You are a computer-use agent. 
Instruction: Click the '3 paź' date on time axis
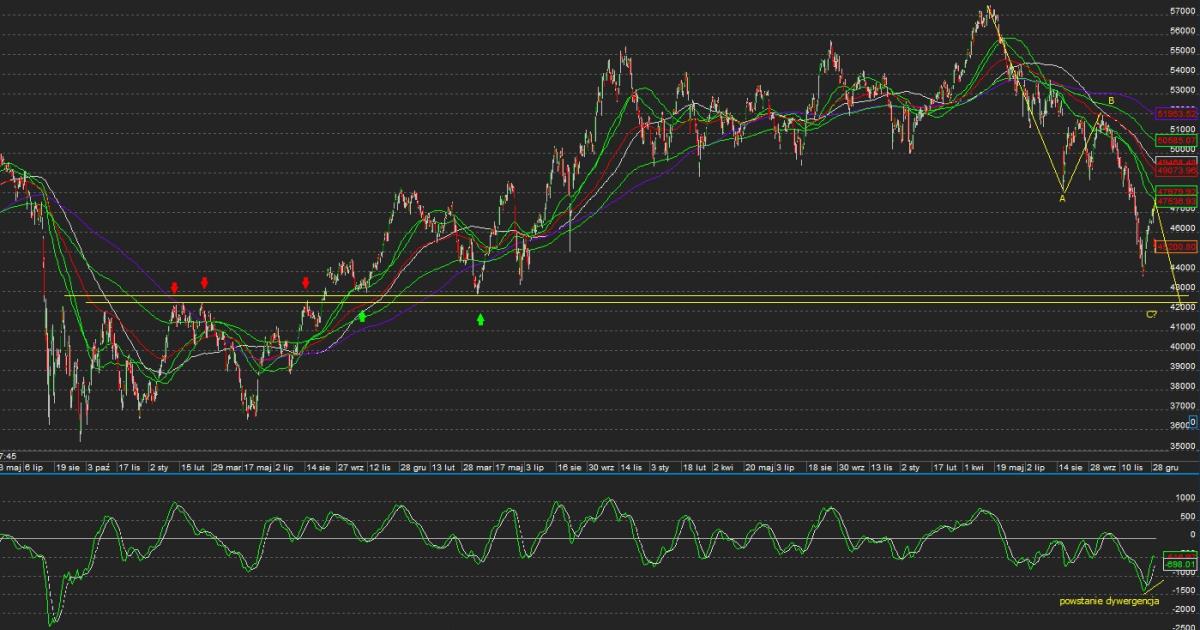point(98,467)
